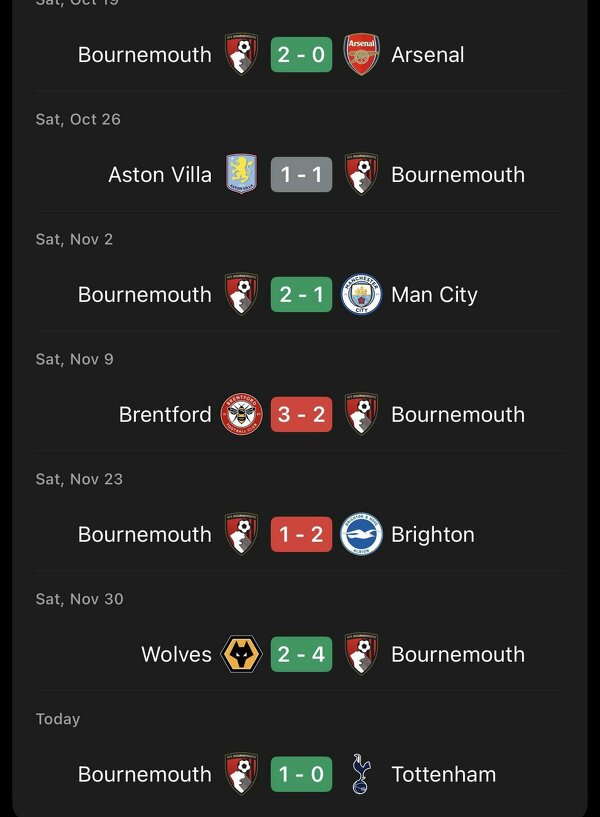Click the Tottenham cockerel crest
This screenshot has width=600, height=817.
point(361,775)
